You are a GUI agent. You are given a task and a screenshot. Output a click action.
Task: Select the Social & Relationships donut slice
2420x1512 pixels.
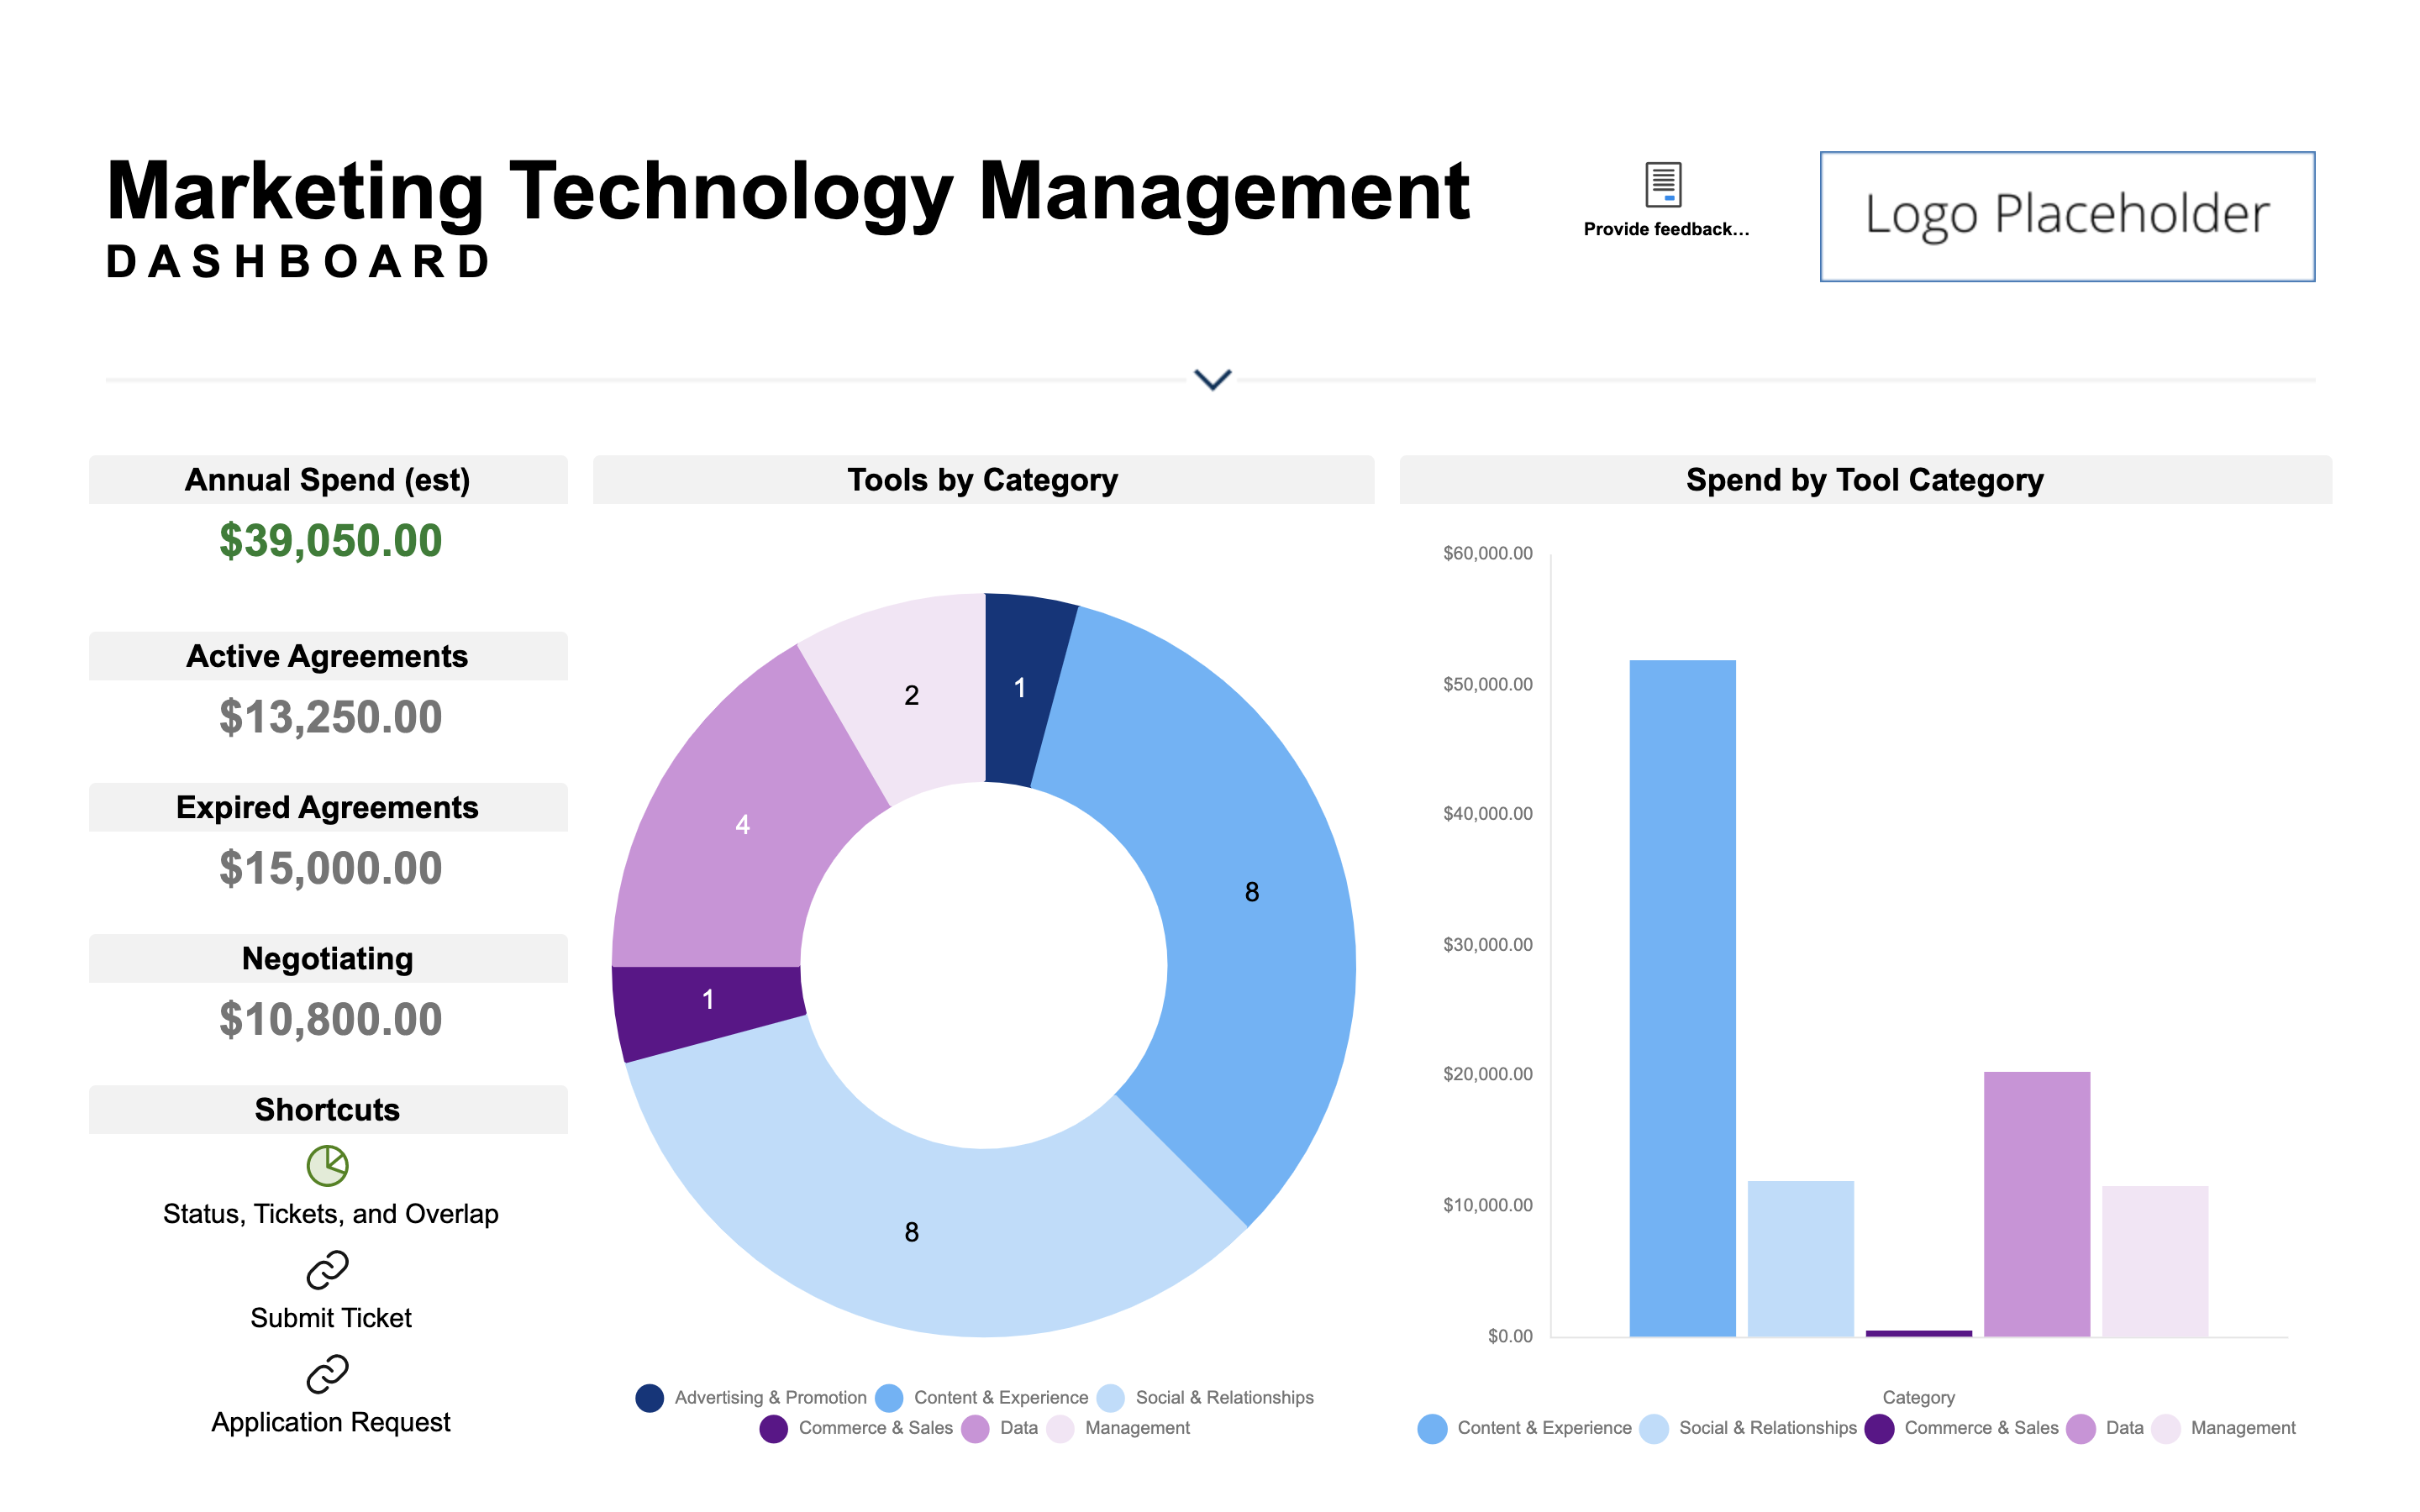pyautogui.click(x=910, y=1232)
